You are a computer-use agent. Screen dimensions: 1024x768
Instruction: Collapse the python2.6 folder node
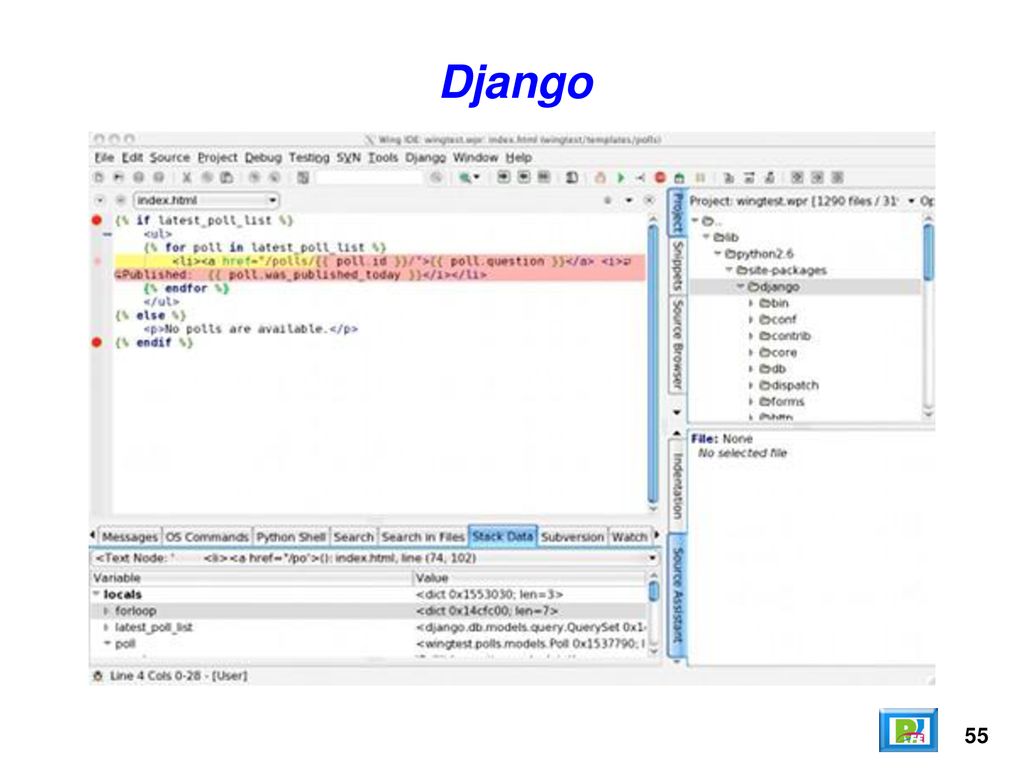[718, 253]
